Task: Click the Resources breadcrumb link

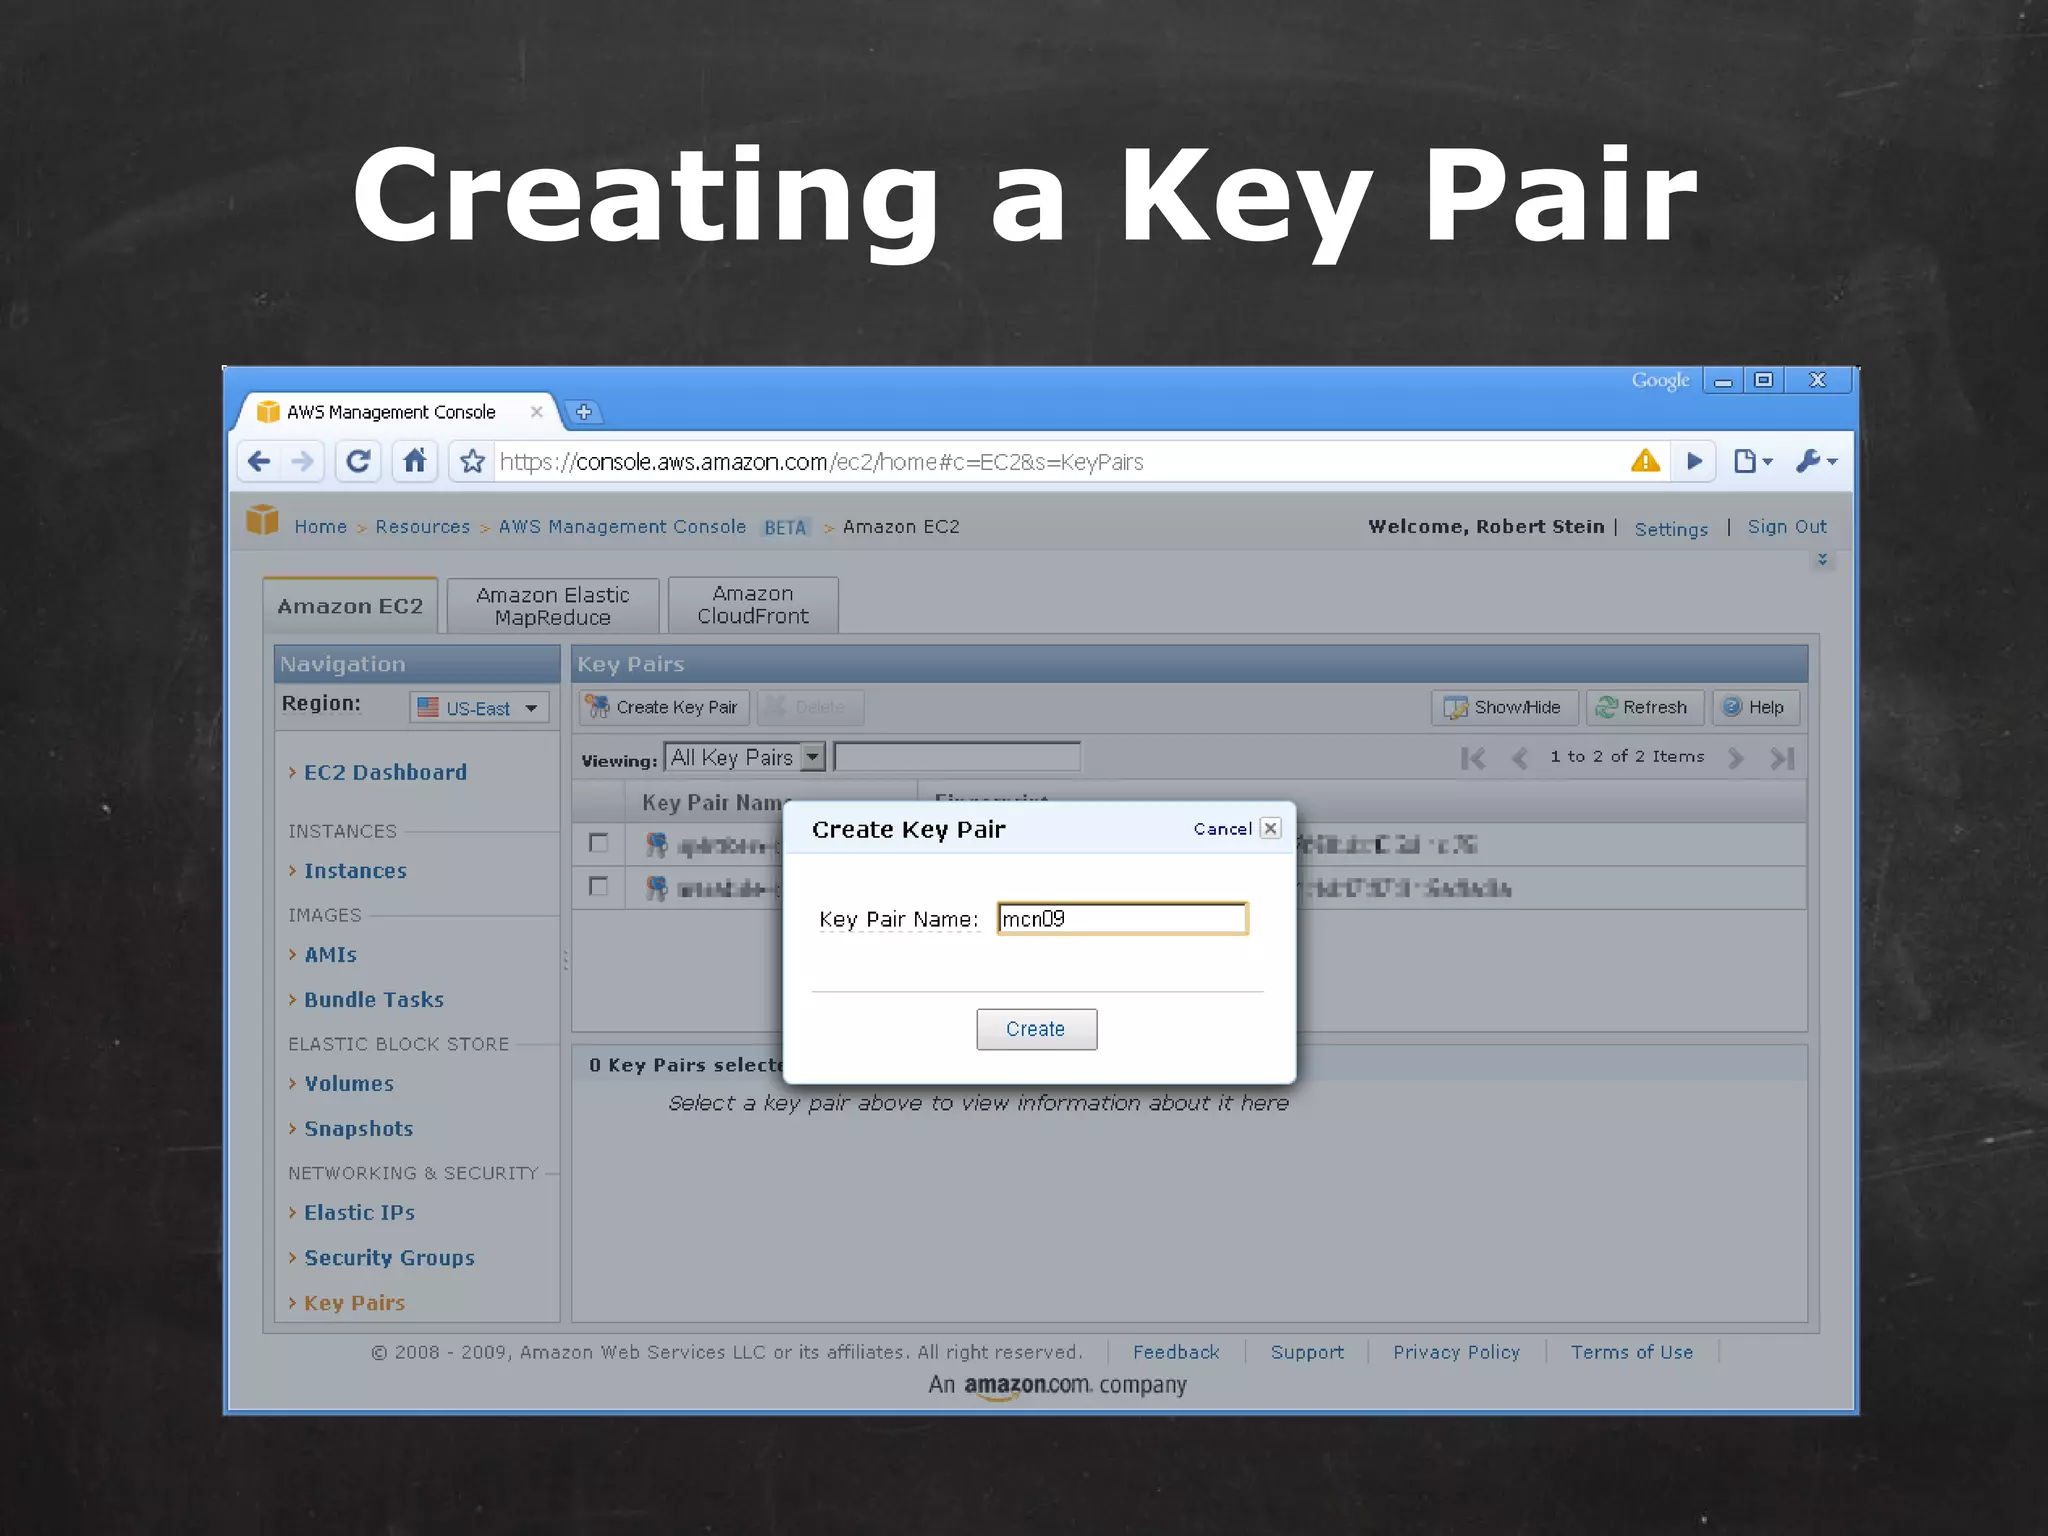Action: [422, 527]
